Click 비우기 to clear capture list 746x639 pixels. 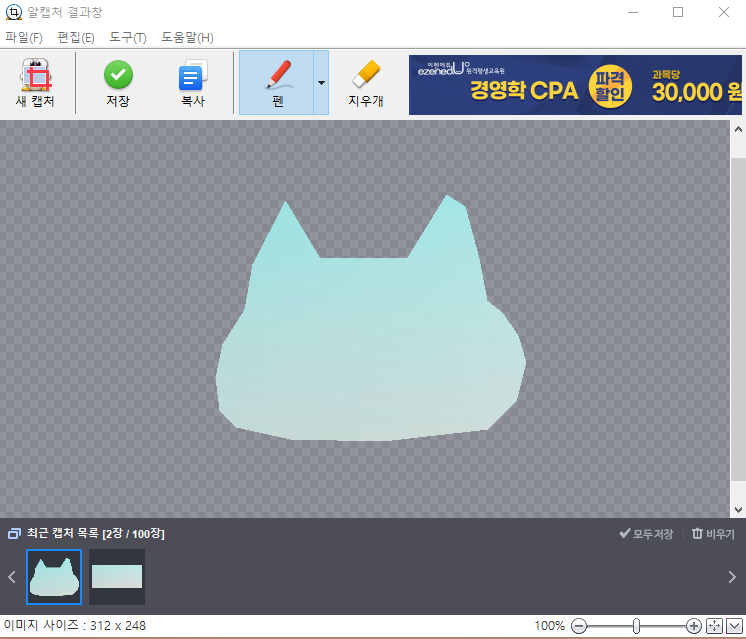[x=713, y=534]
